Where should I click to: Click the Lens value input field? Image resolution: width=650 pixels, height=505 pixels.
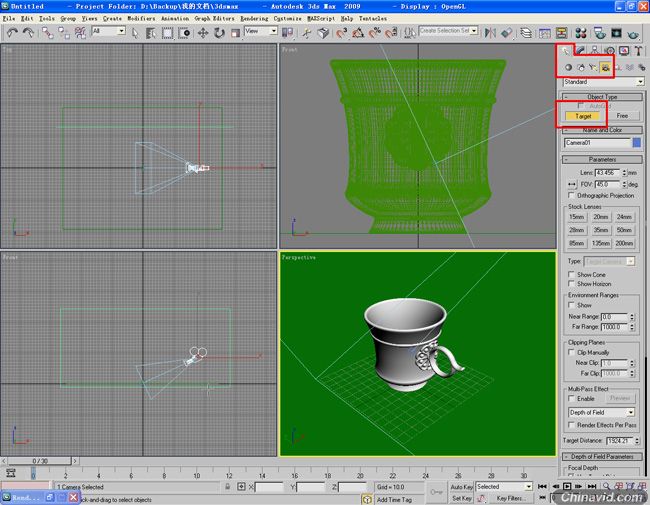click(607, 172)
